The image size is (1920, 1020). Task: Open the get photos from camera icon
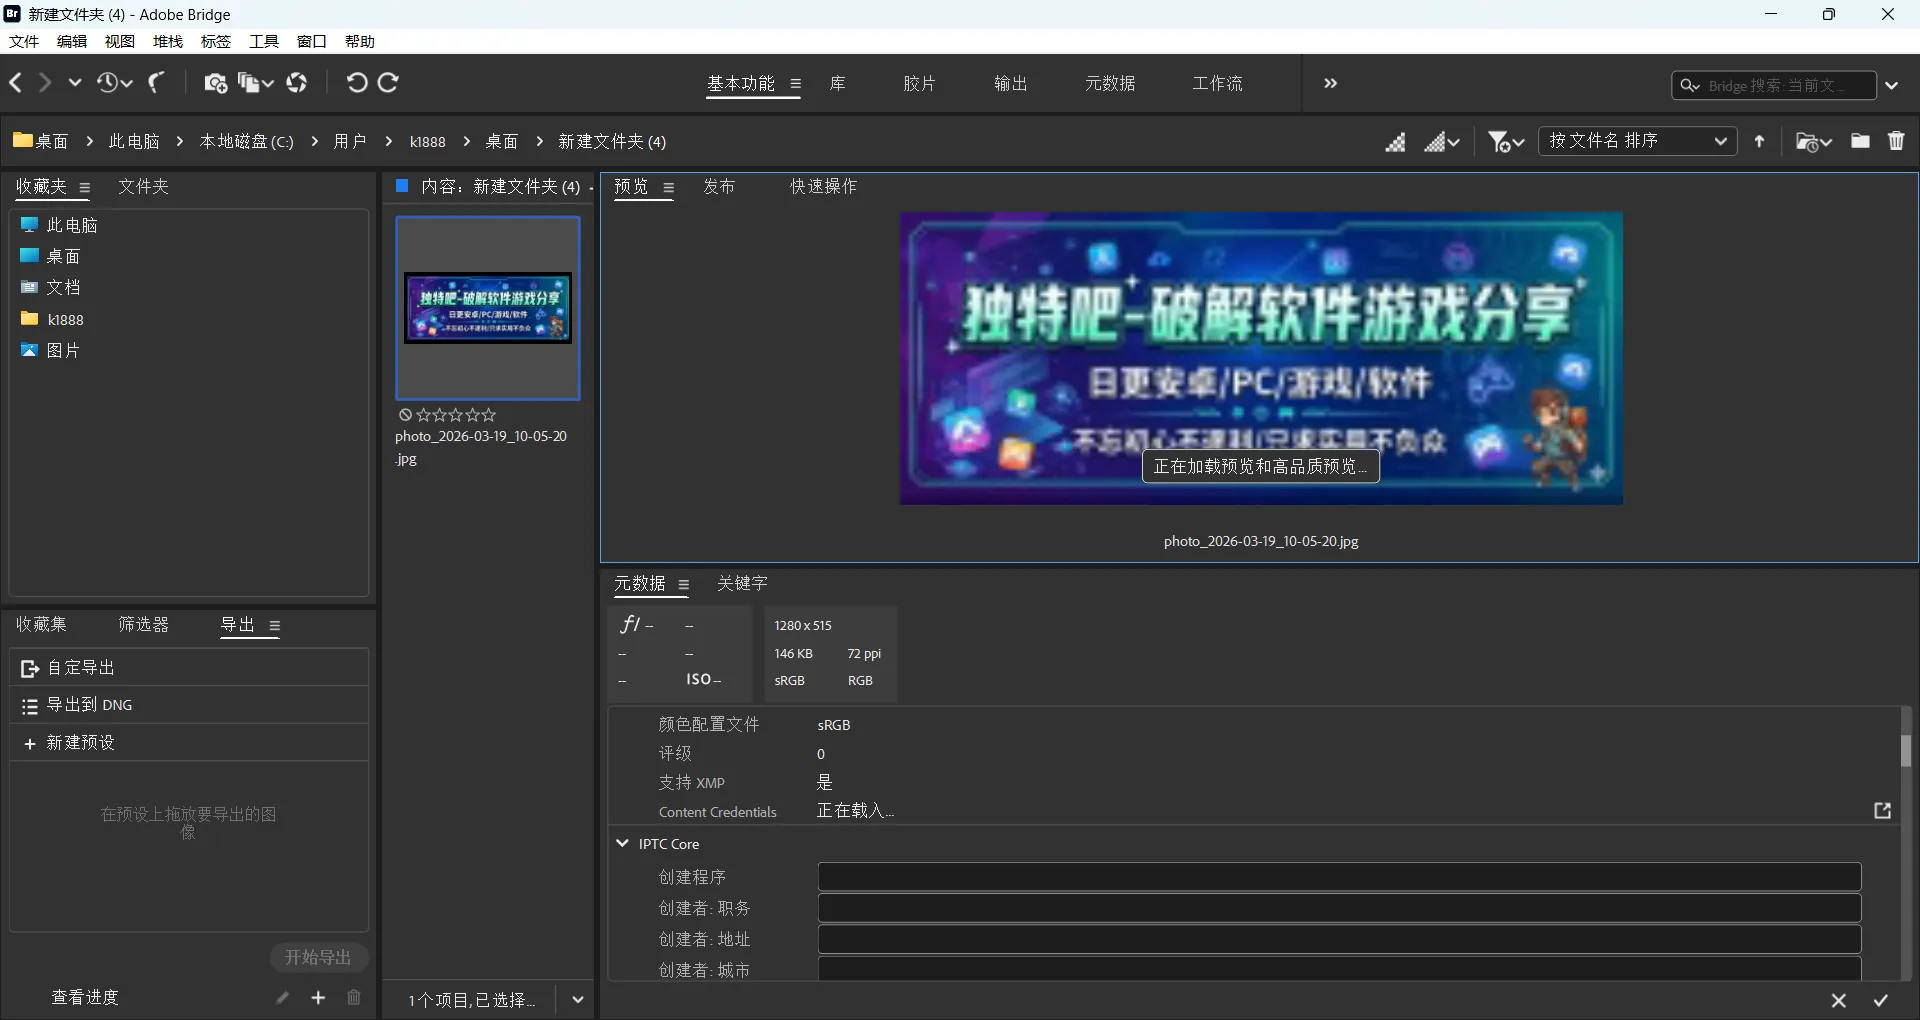(x=215, y=83)
